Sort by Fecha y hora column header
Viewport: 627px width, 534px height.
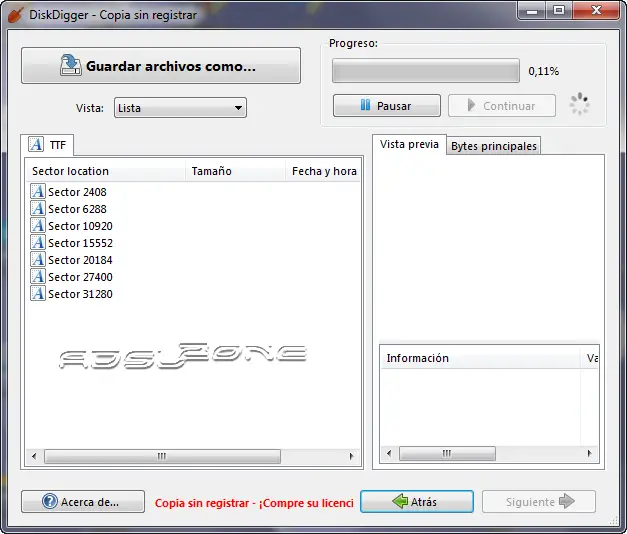pyautogui.click(x=323, y=171)
